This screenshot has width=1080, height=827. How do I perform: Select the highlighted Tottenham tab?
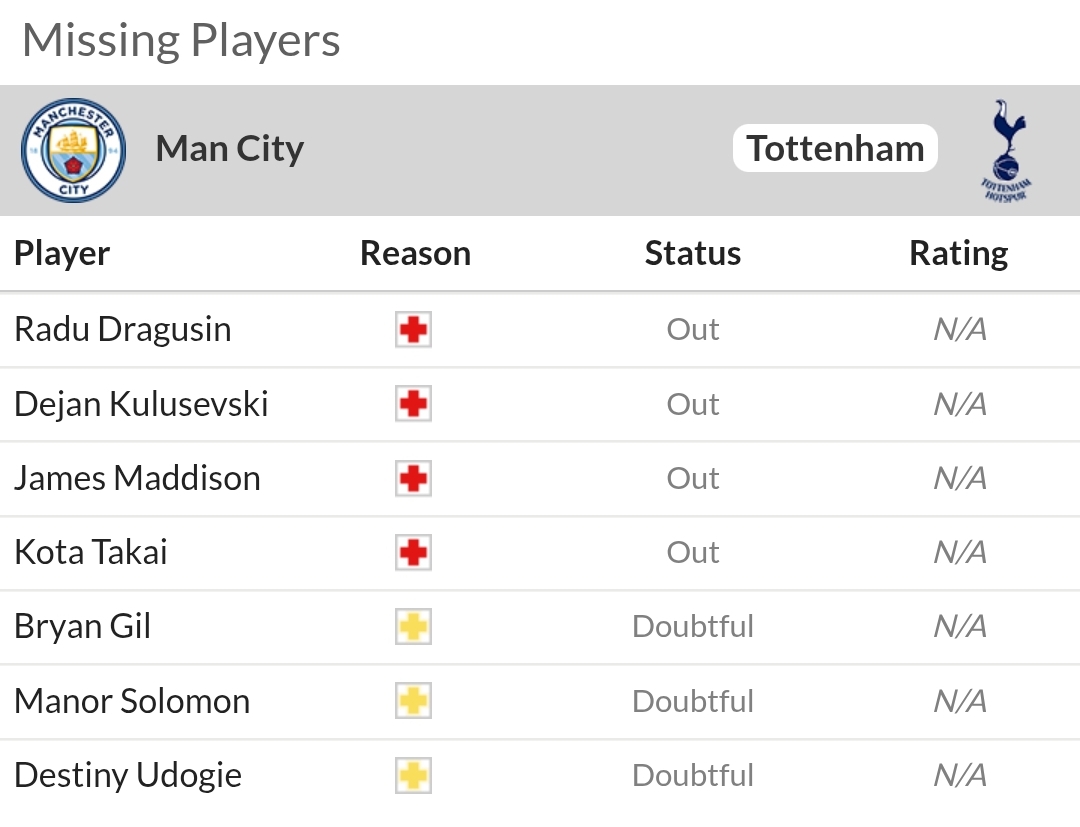835,149
